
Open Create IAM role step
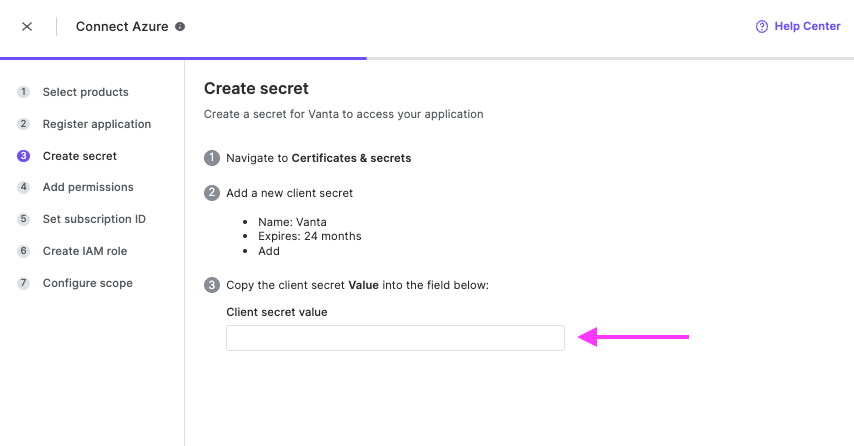pyautogui.click(x=85, y=251)
